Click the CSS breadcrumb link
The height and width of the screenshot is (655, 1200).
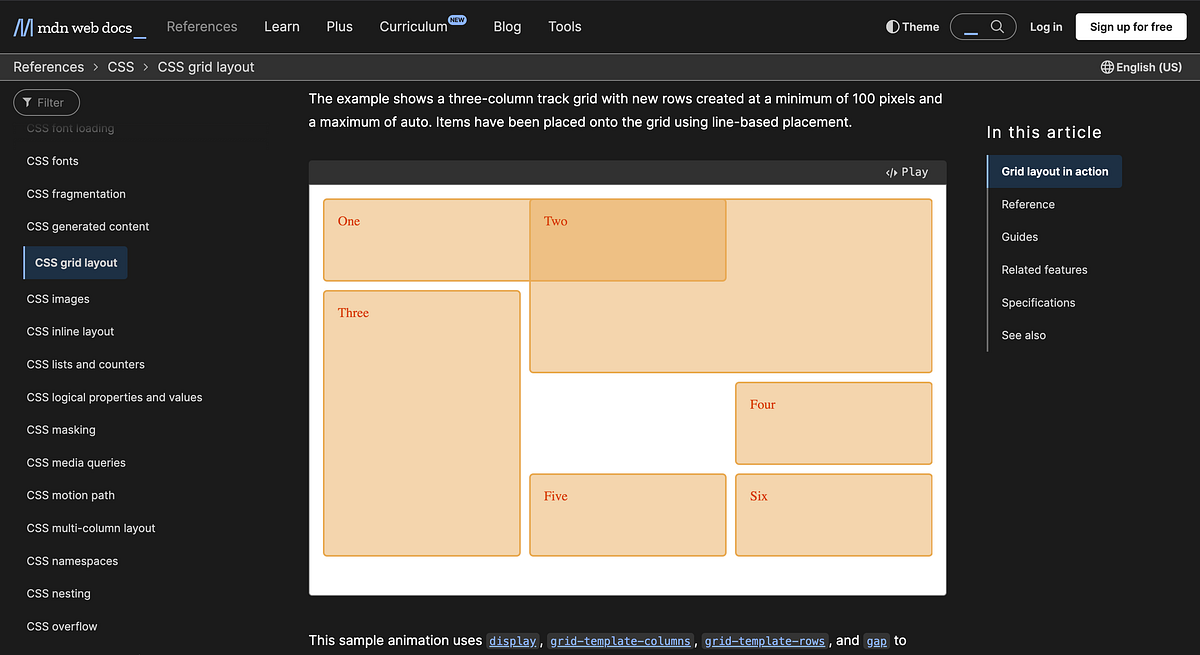121,67
